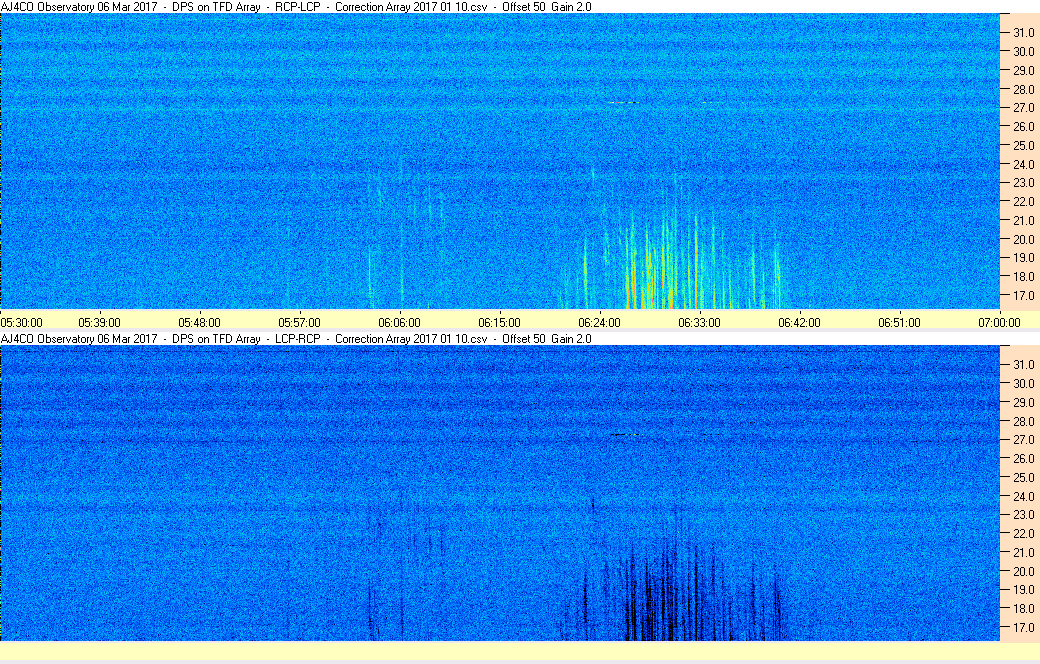Select 22.0 frequency label on LCP-RCP plot
This screenshot has height=664, width=1040.
1023,533
